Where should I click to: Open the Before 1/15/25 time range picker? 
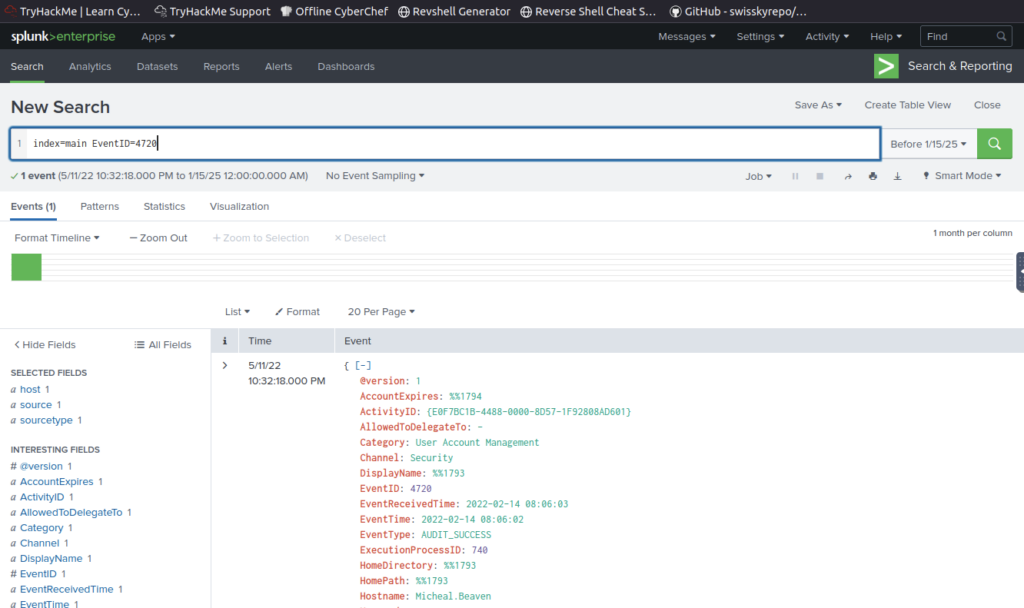click(928, 144)
